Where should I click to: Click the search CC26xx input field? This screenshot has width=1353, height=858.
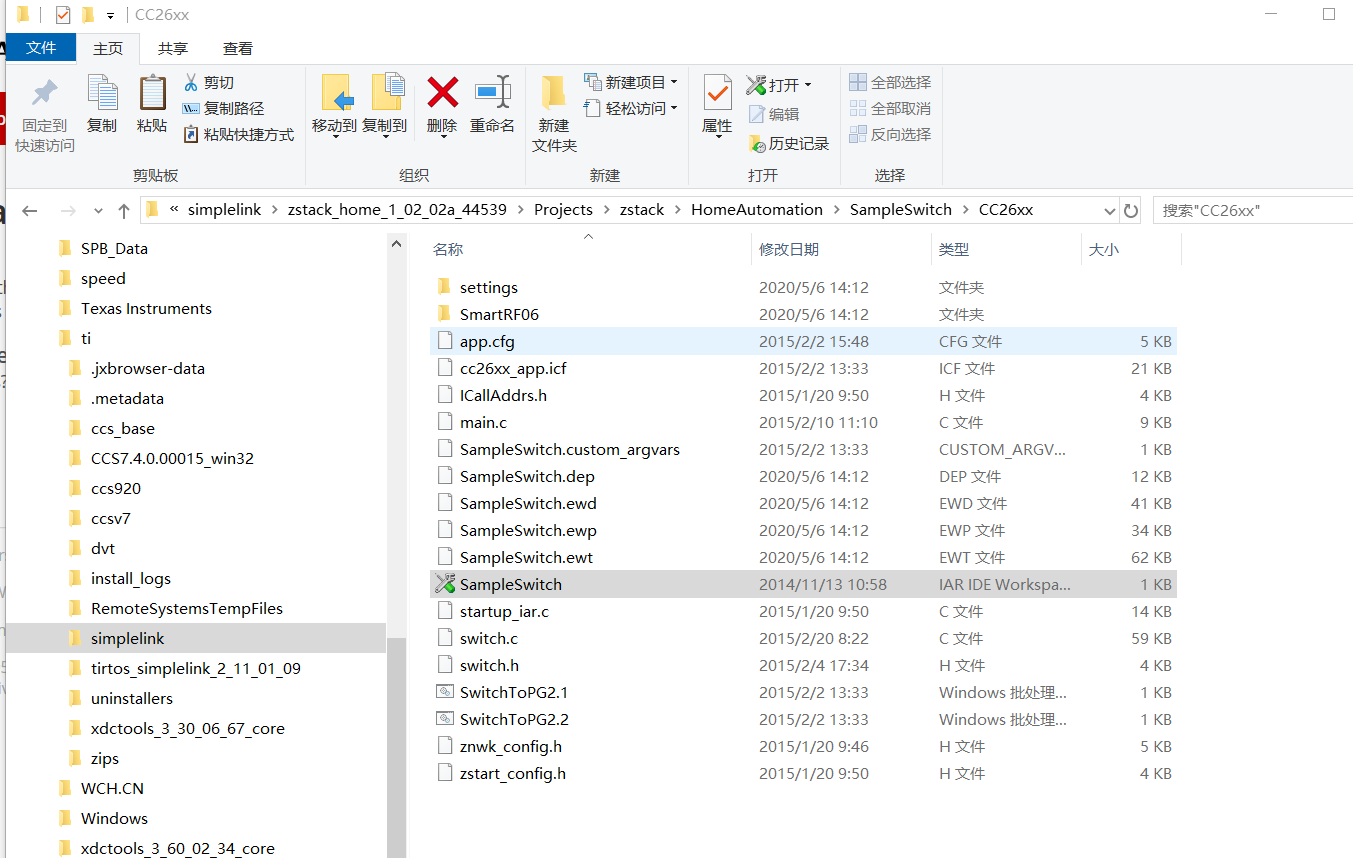(x=1252, y=210)
